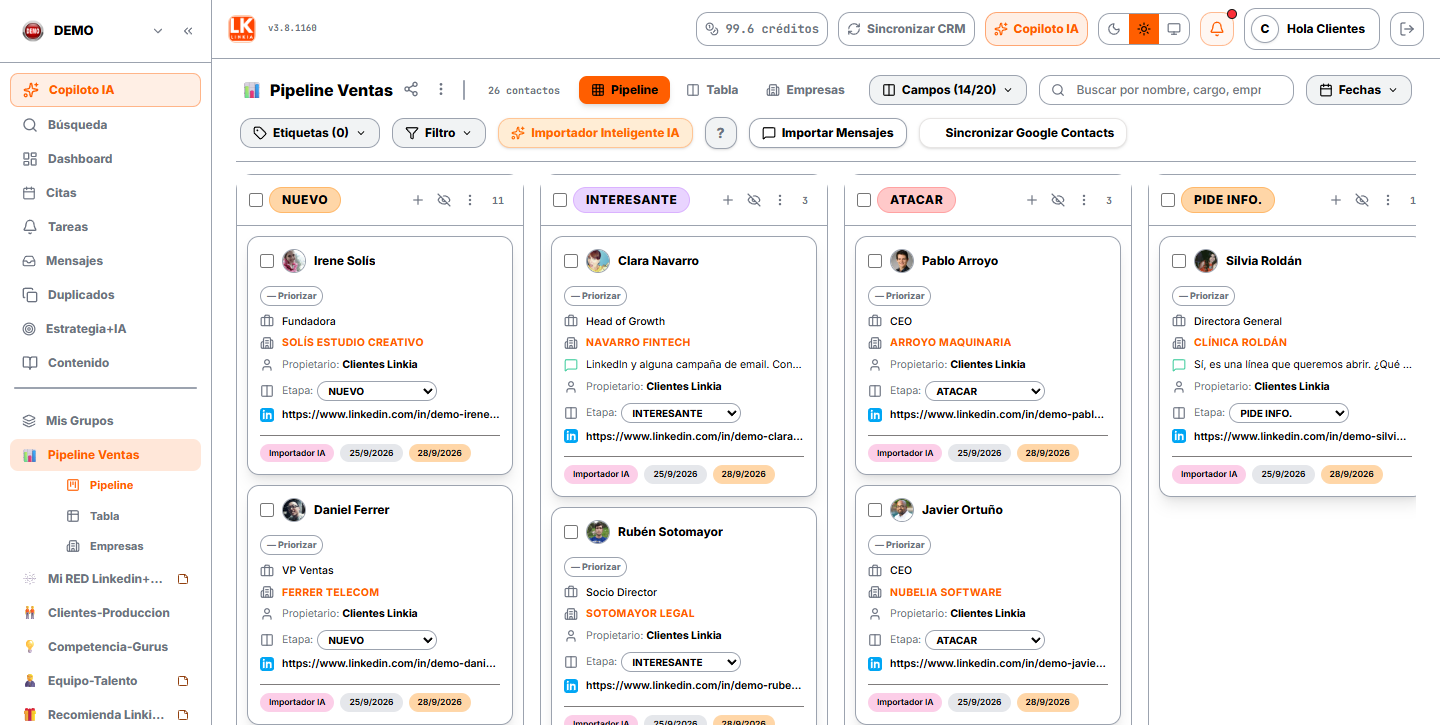Screen dimensions: 1440x725
Task: Hide the INTERESANTE column
Action: pos(754,200)
